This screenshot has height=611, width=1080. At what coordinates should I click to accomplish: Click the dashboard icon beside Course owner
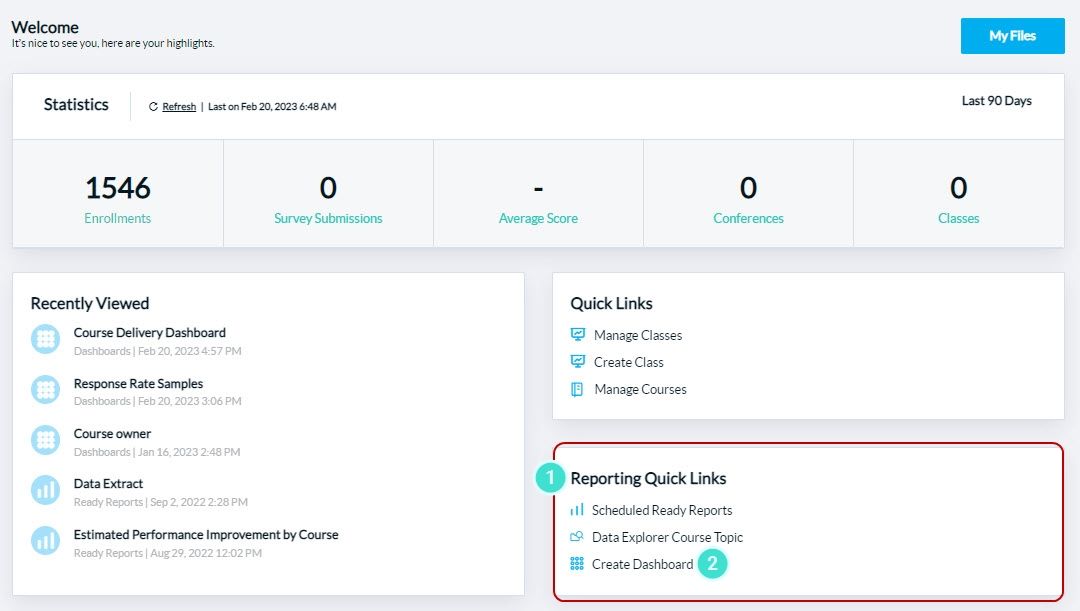[x=44, y=440]
